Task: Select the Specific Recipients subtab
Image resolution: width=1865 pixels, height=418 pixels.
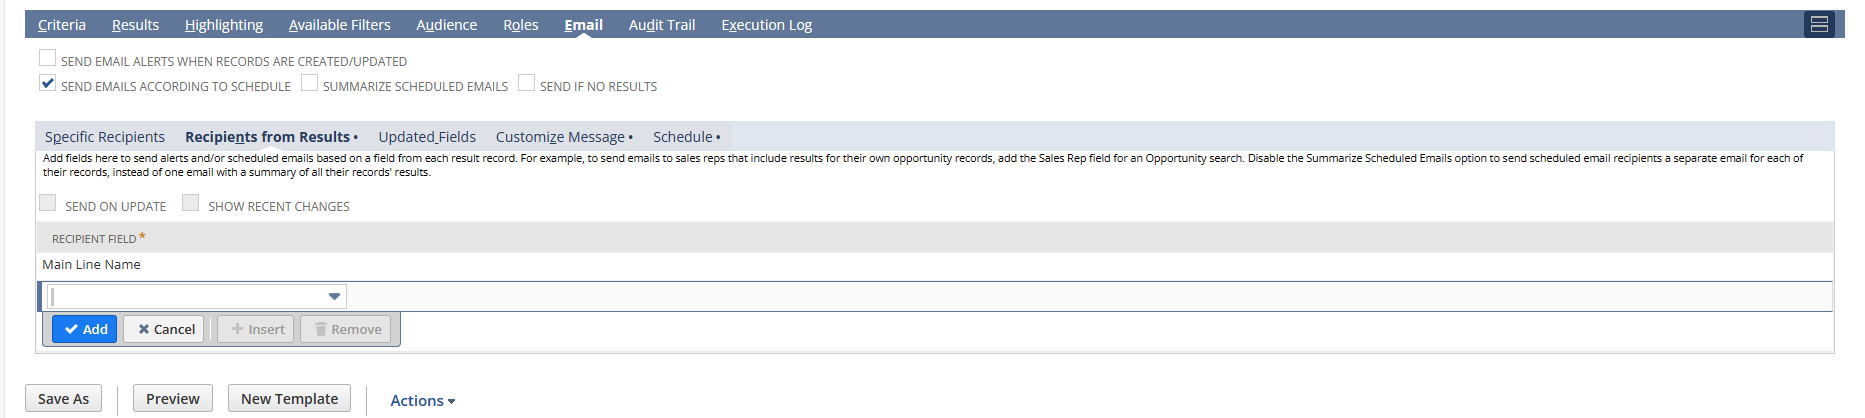Action: point(105,137)
